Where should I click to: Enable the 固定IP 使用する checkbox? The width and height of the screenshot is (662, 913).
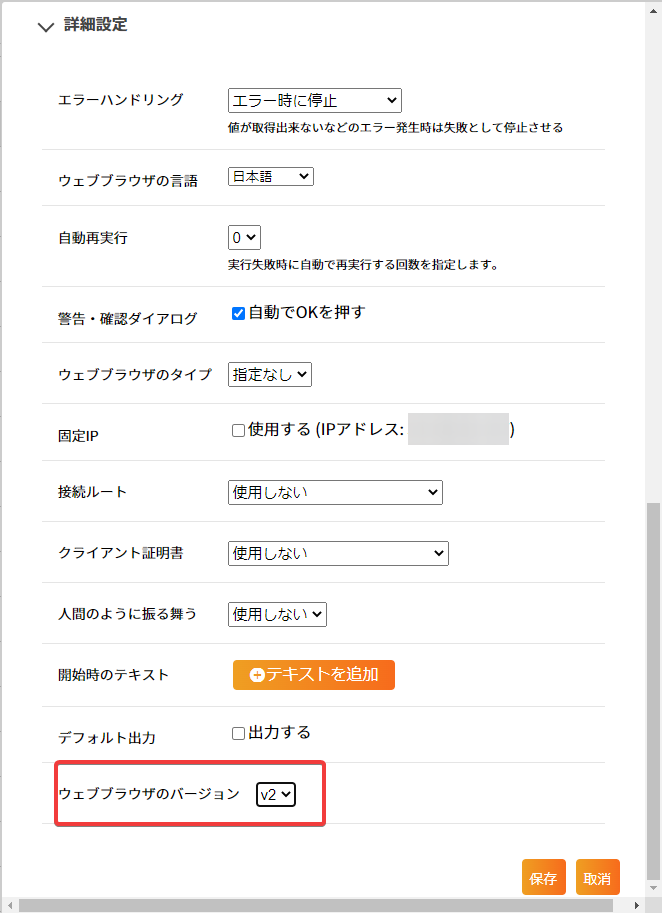(x=238, y=431)
